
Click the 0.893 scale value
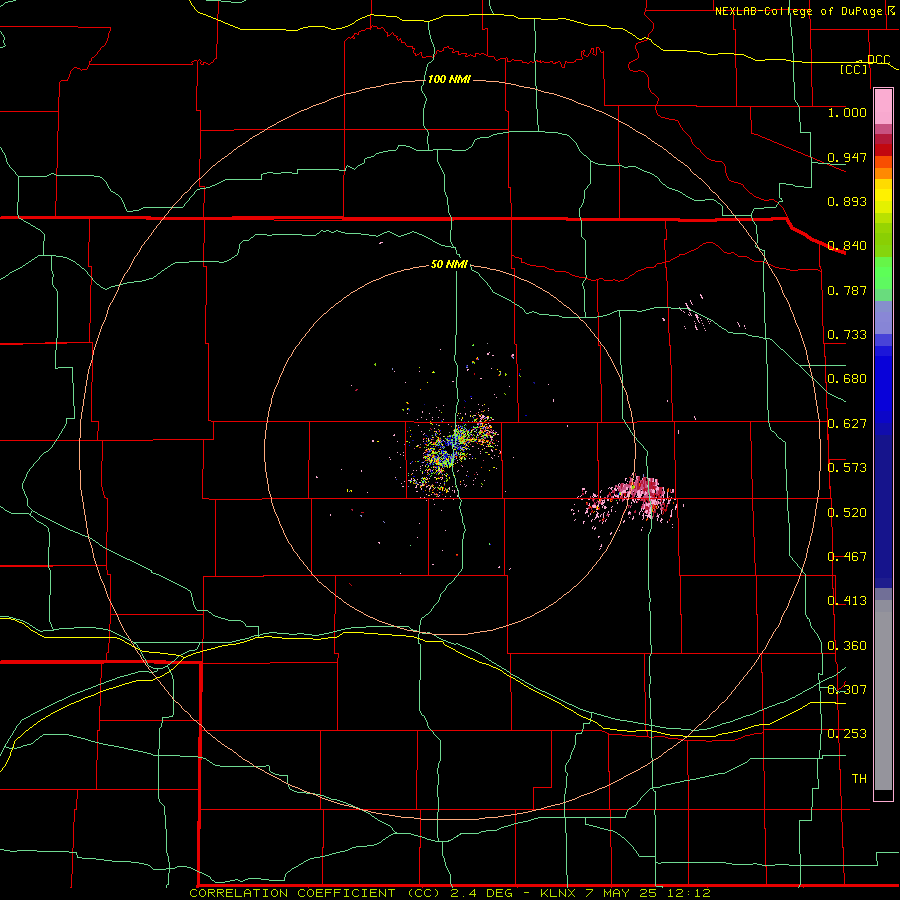pos(847,201)
